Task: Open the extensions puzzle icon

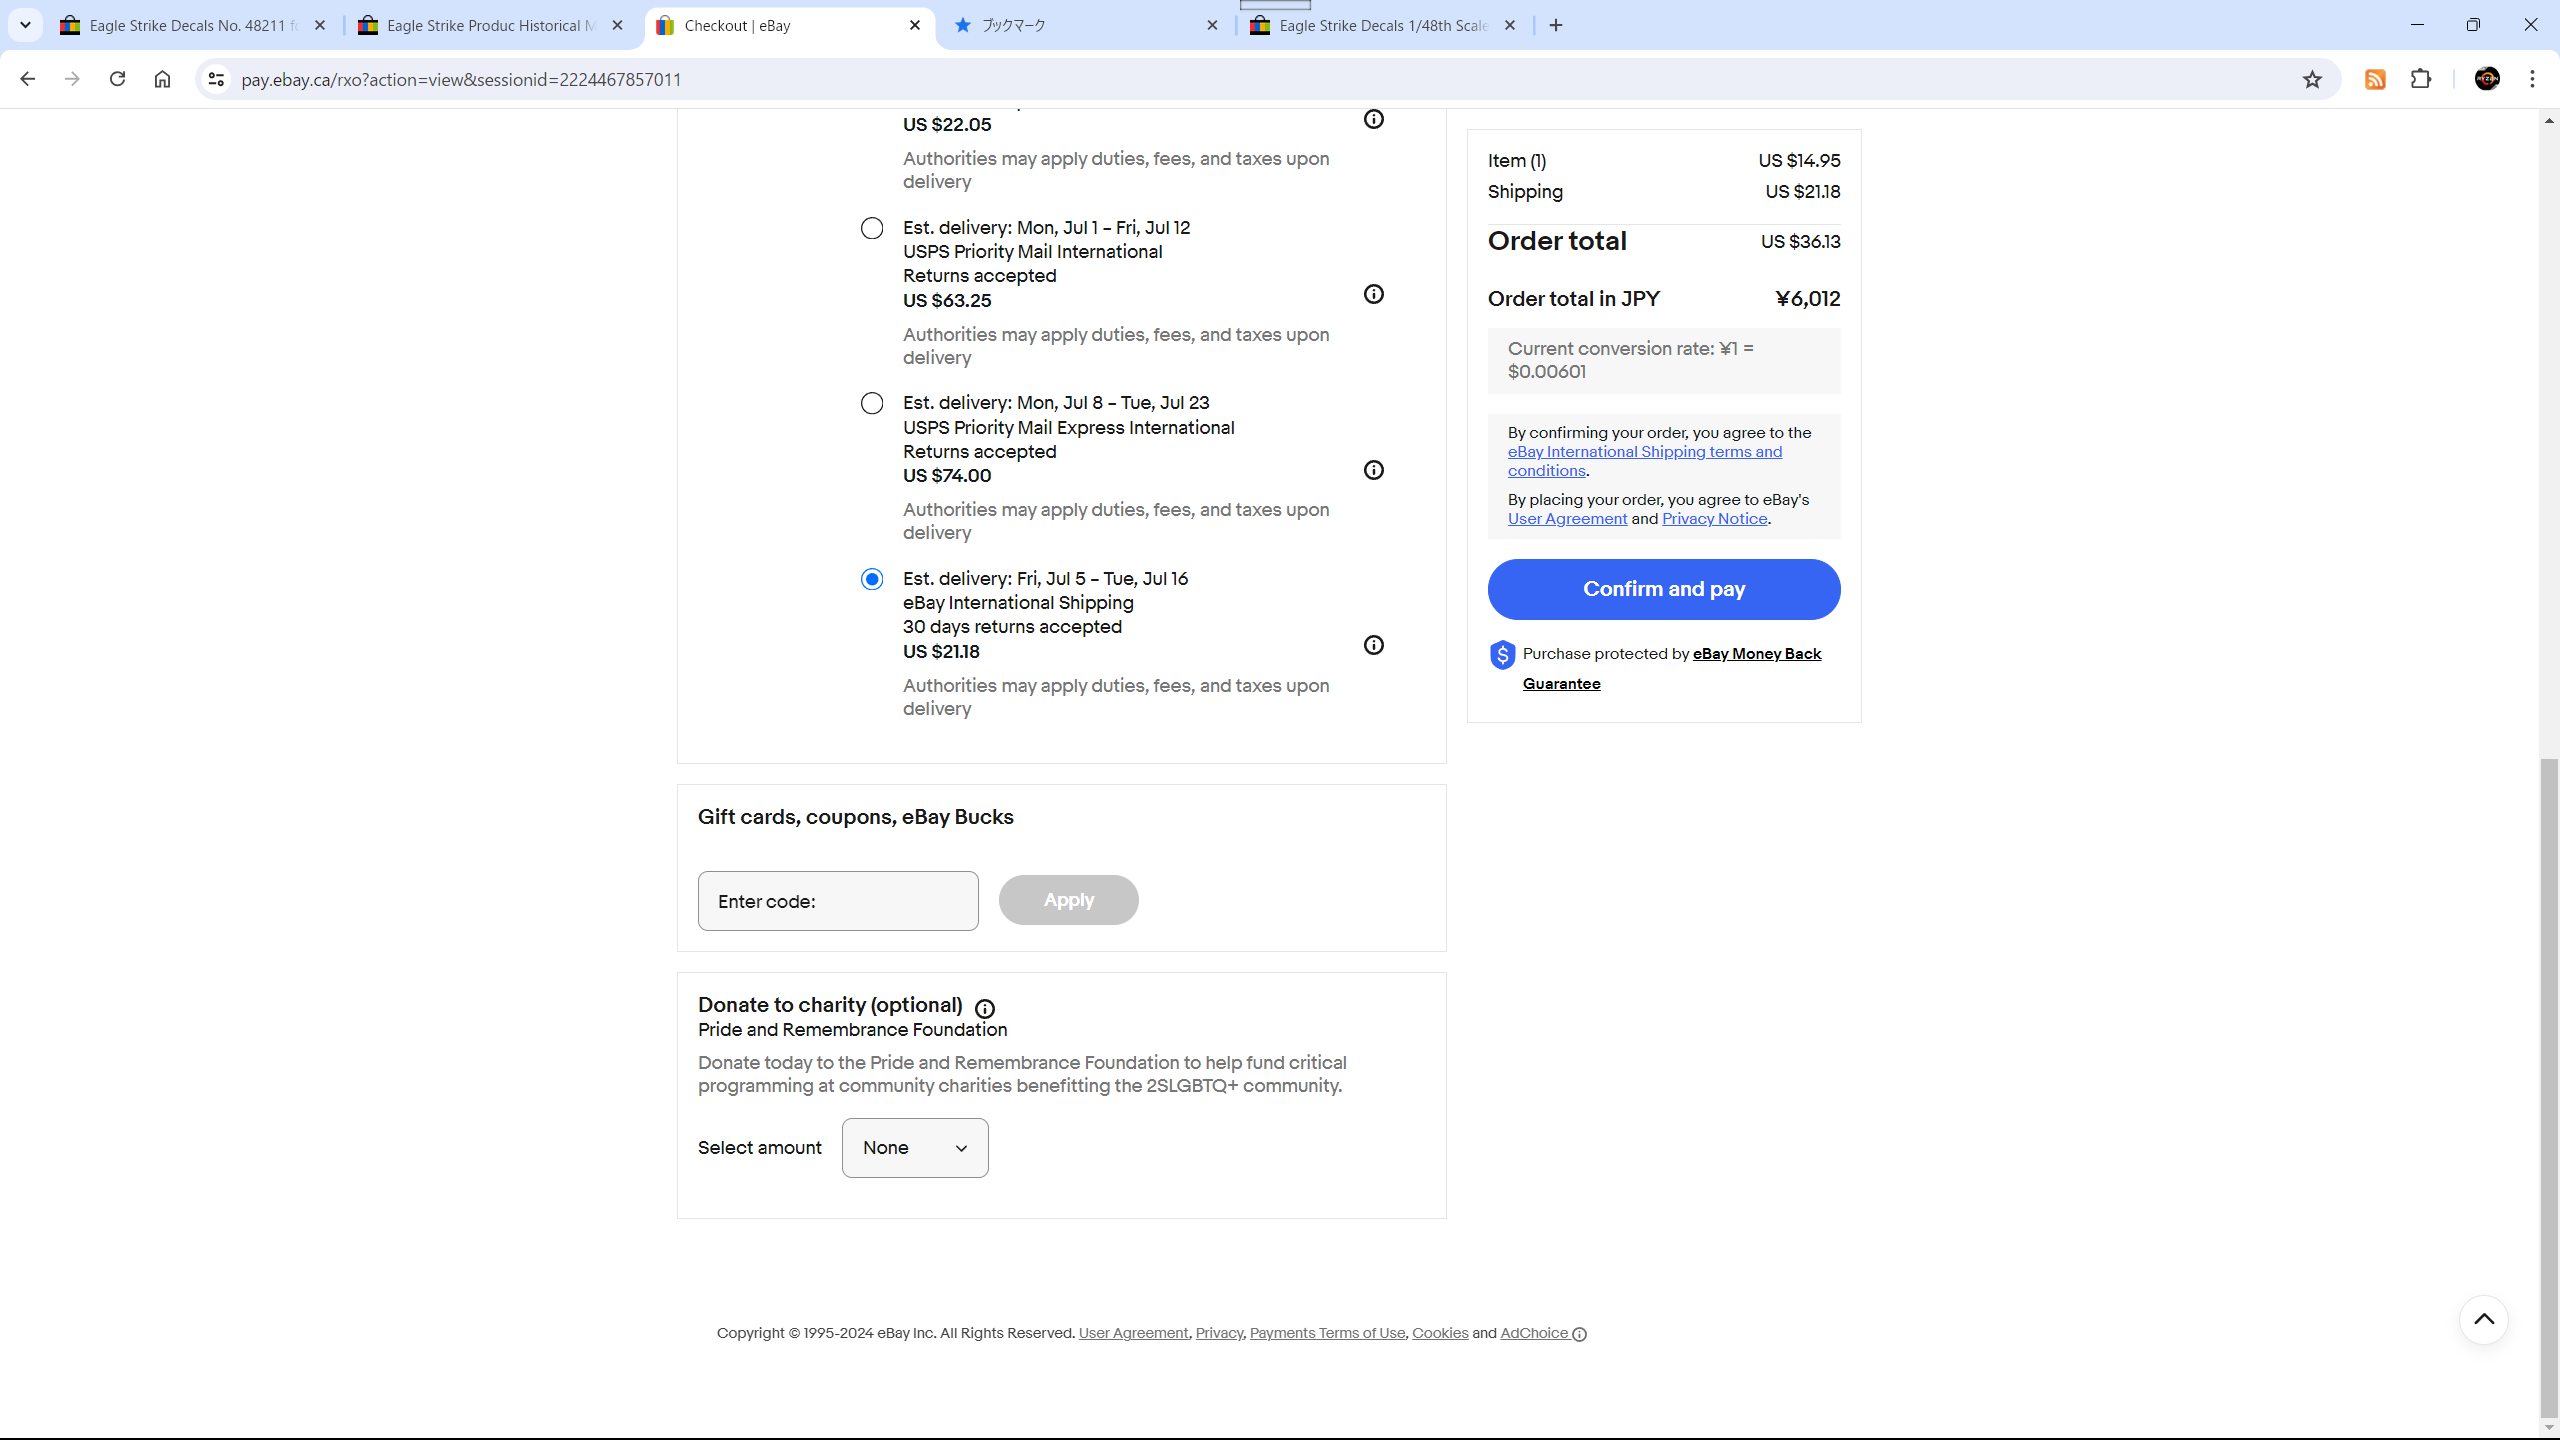Action: 2421,79
